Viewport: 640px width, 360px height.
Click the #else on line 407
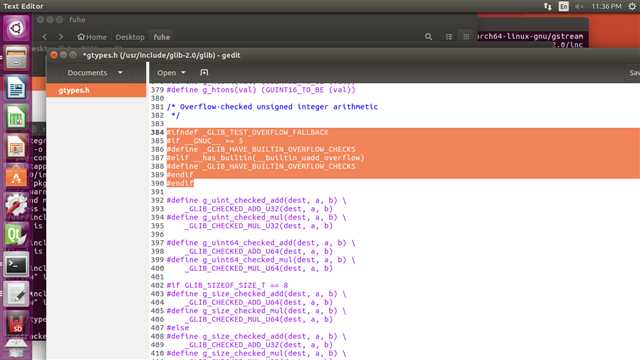click(x=178, y=327)
